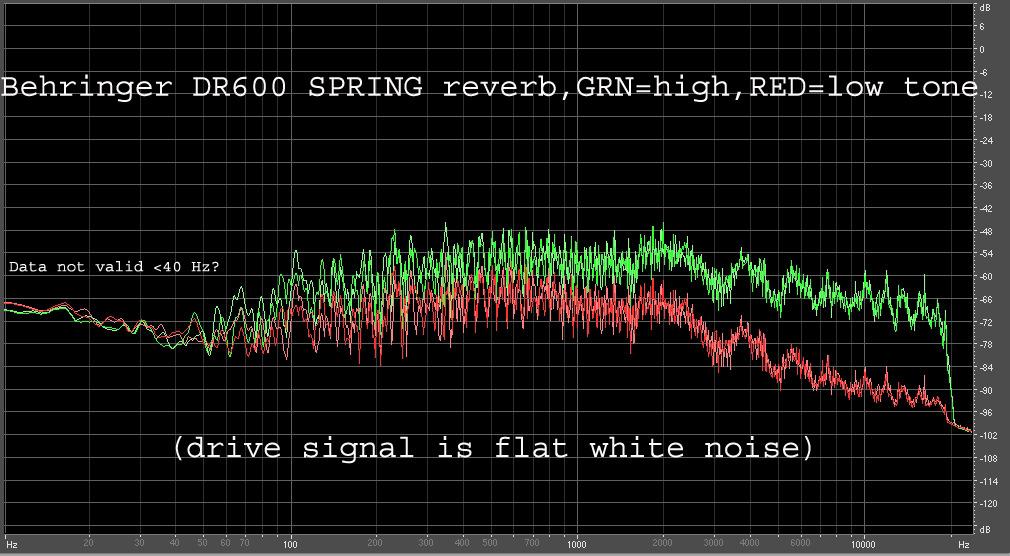Click the "(drive signal is flat white noise)" caption

pyautogui.click(x=493, y=447)
